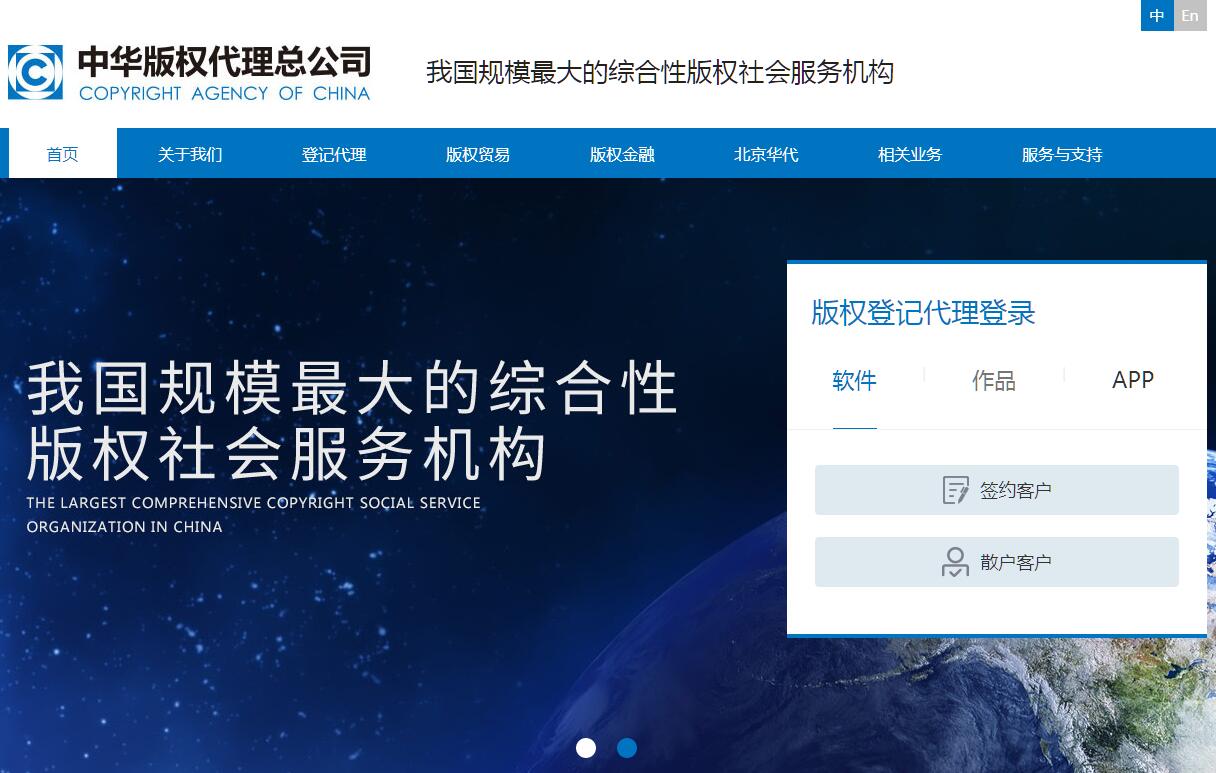The height and width of the screenshot is (773, 1216).
Task: Expand the 版权贸易 navigation menu
Action: point(478,154)
